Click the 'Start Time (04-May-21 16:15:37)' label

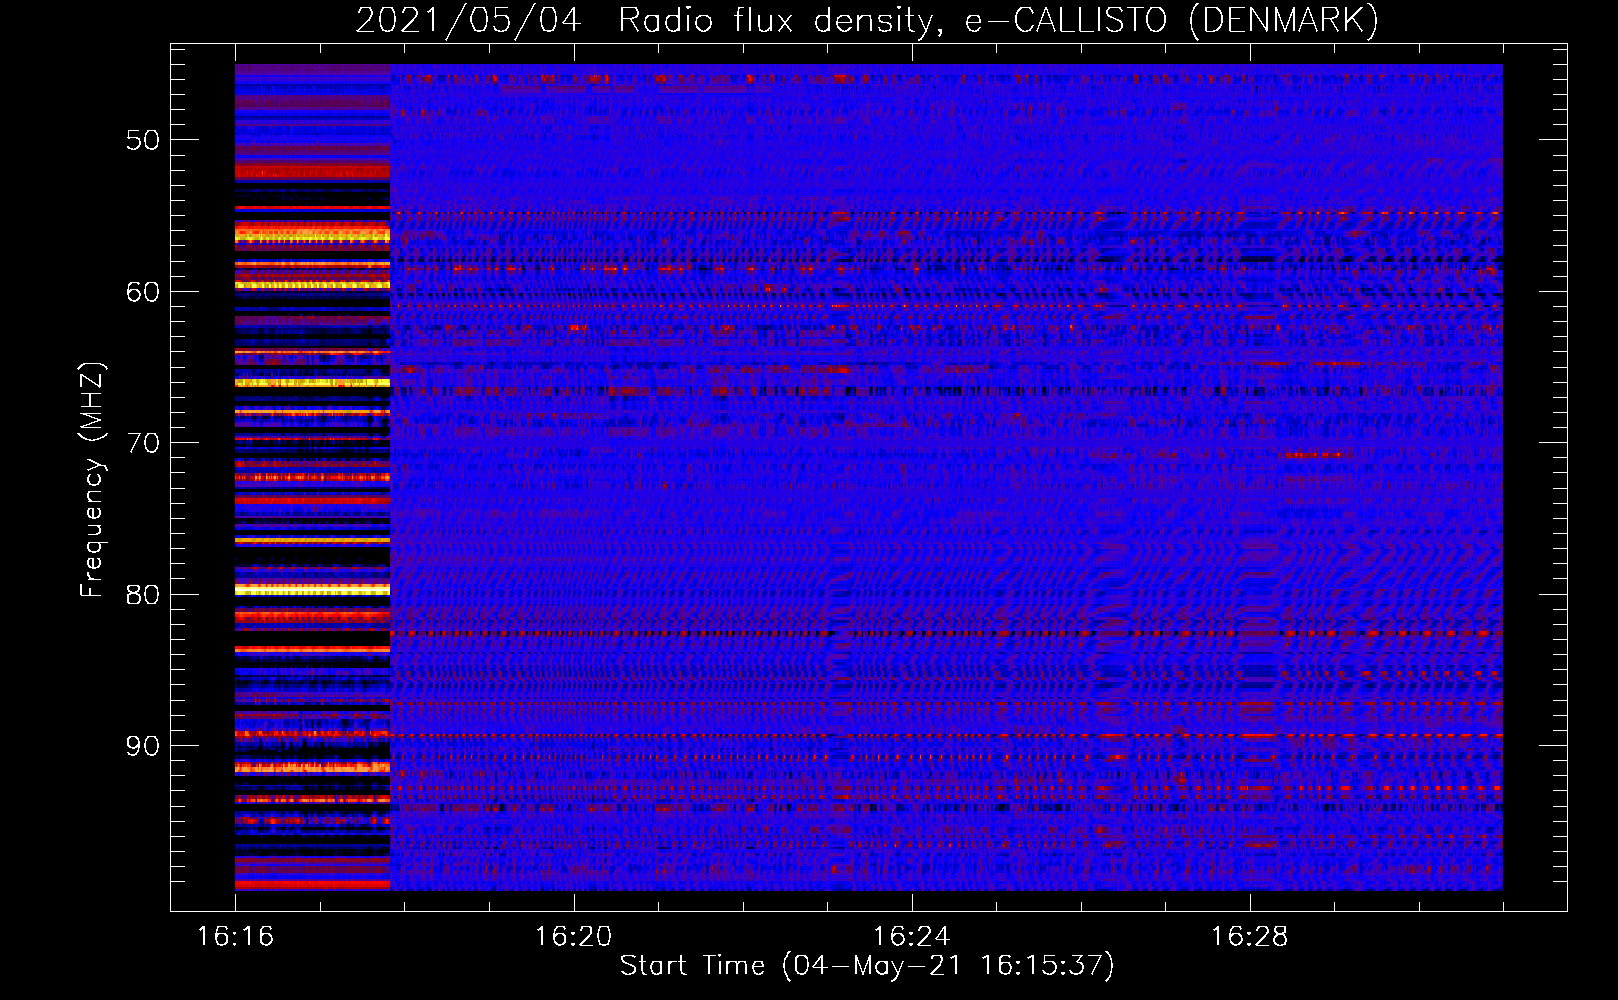[x=867, y=966]
